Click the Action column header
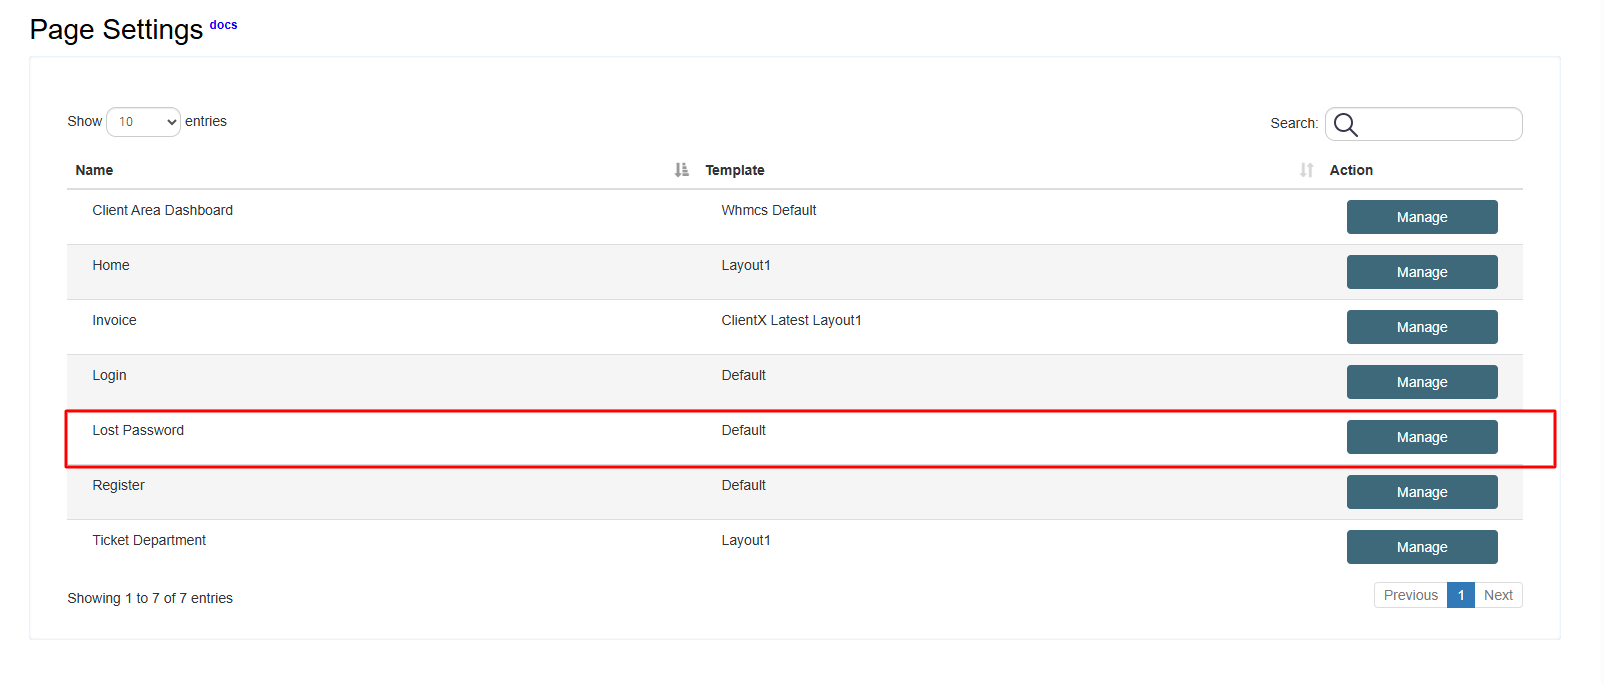 coord(1351,170)
